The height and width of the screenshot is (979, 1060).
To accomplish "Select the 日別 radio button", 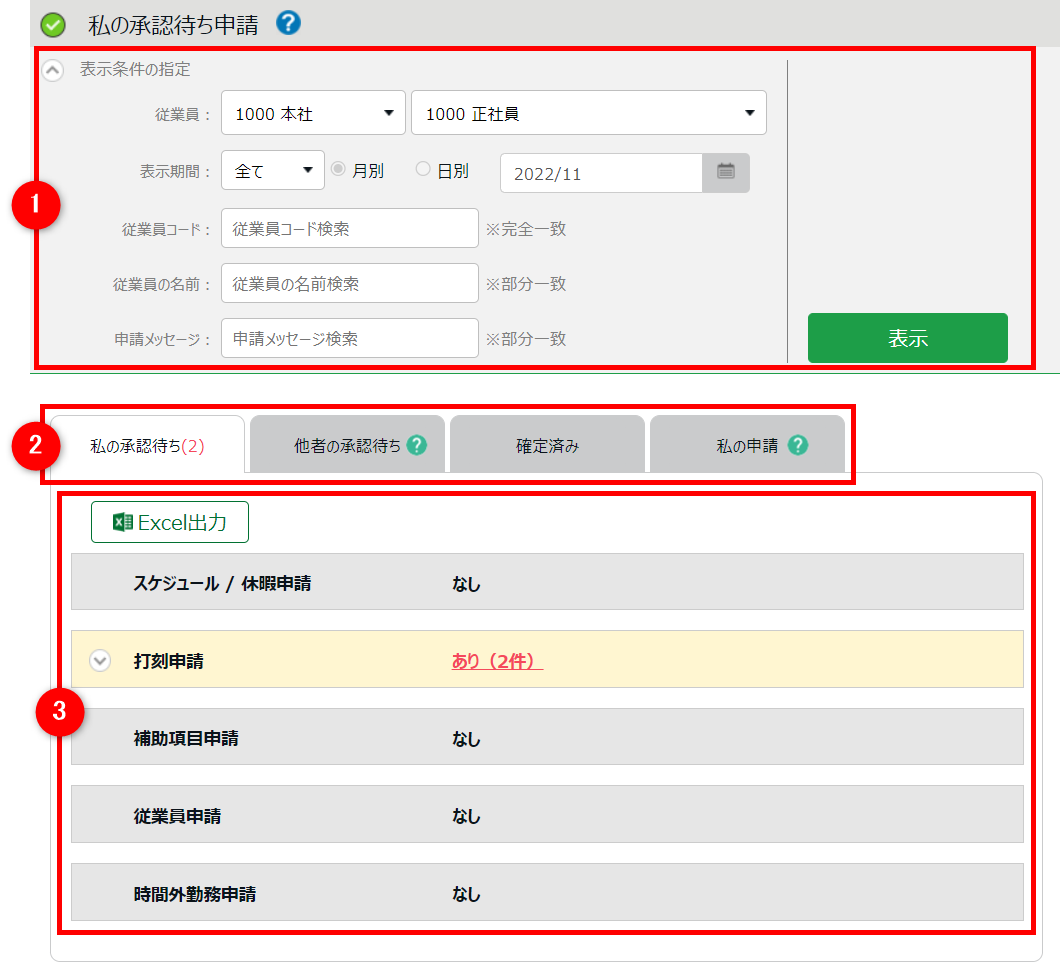I will pos(423,170).
